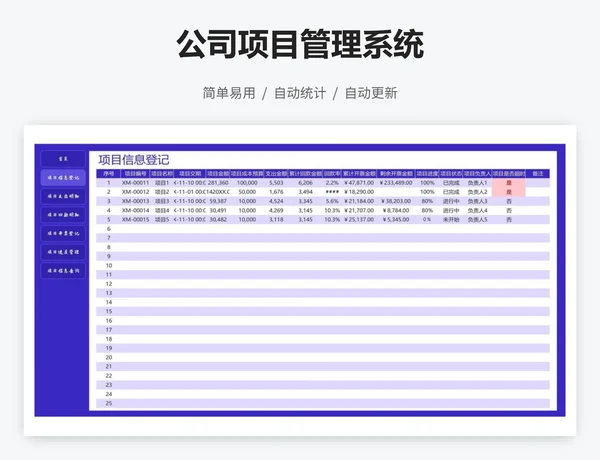Click the XM-00014 project code cell
Screen dimensions: 600x460
point(135,210)
